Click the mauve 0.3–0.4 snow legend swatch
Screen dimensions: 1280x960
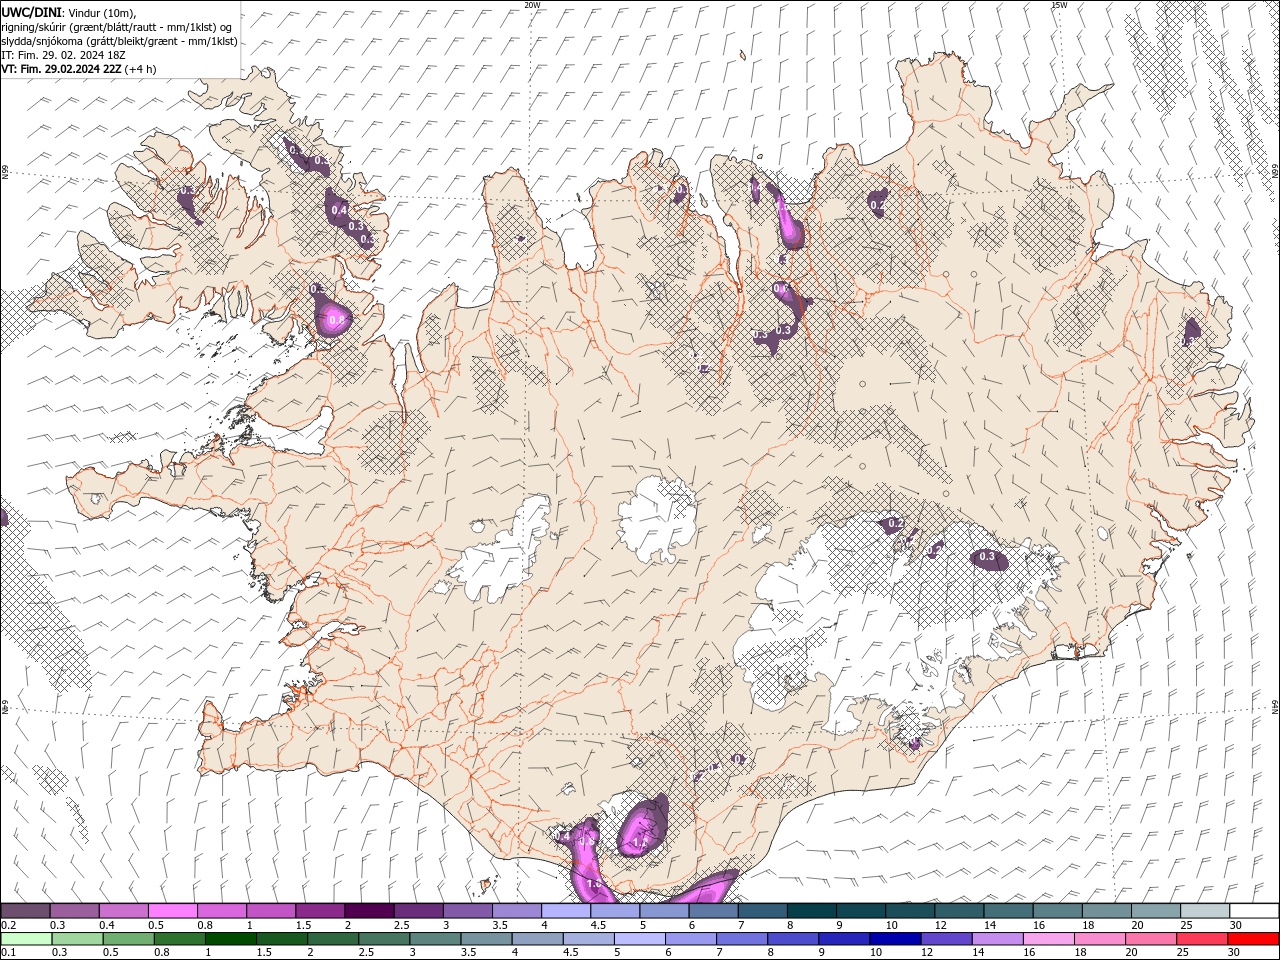[74, 910]
